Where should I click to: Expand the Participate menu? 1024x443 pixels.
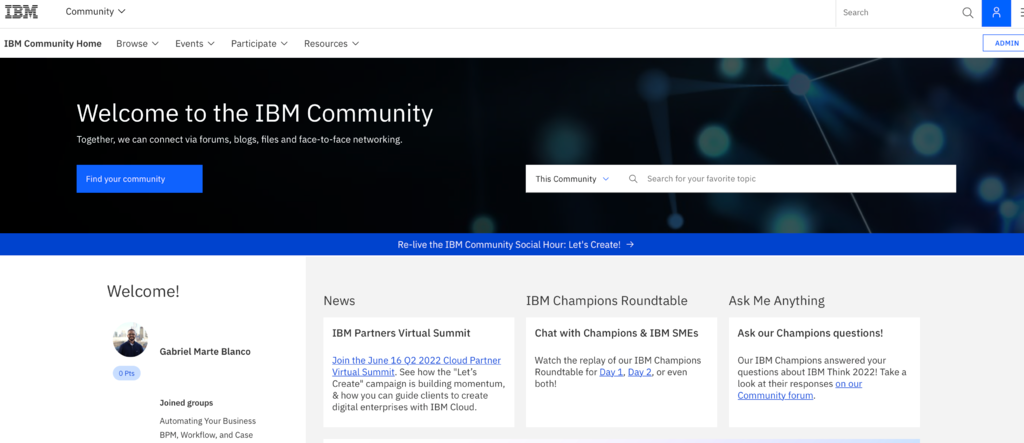tap(259, 44)
